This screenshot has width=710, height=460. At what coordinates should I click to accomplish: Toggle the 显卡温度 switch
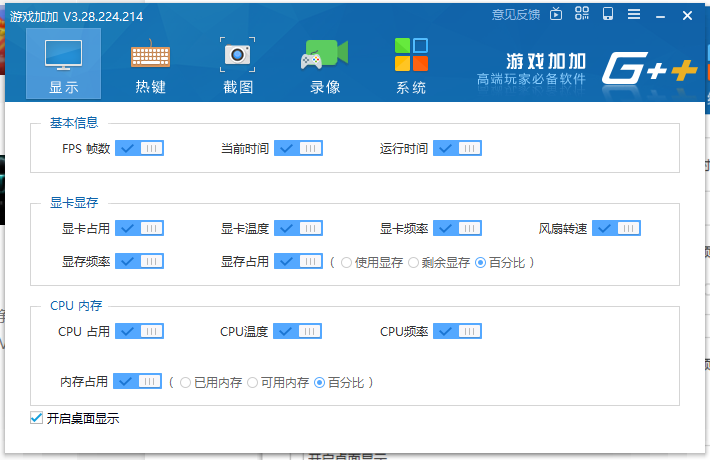tap(298, 228)
